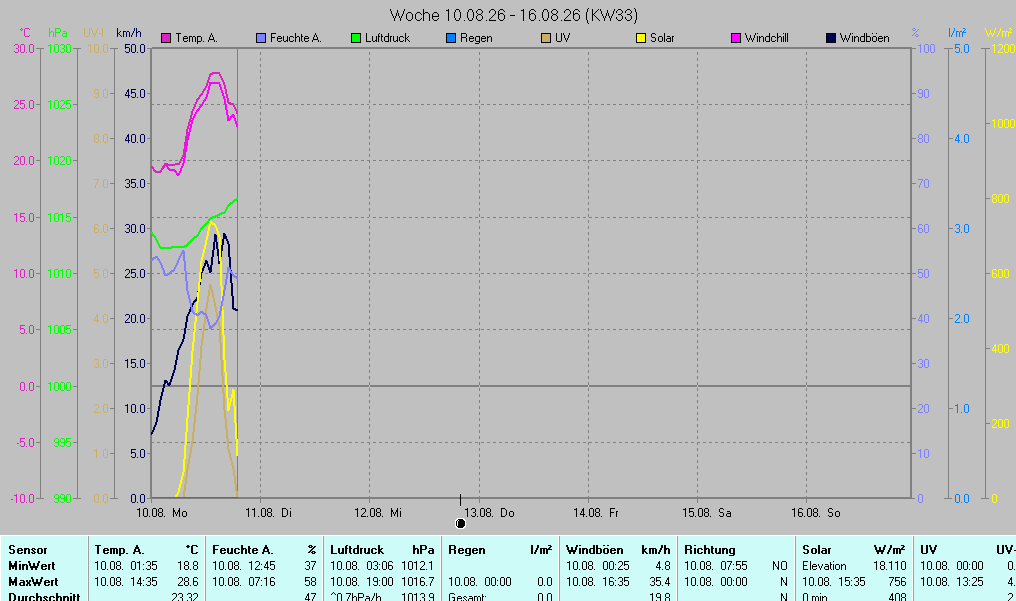
Task: Click the 'Richtung' column header
Action: pos(710,550)
